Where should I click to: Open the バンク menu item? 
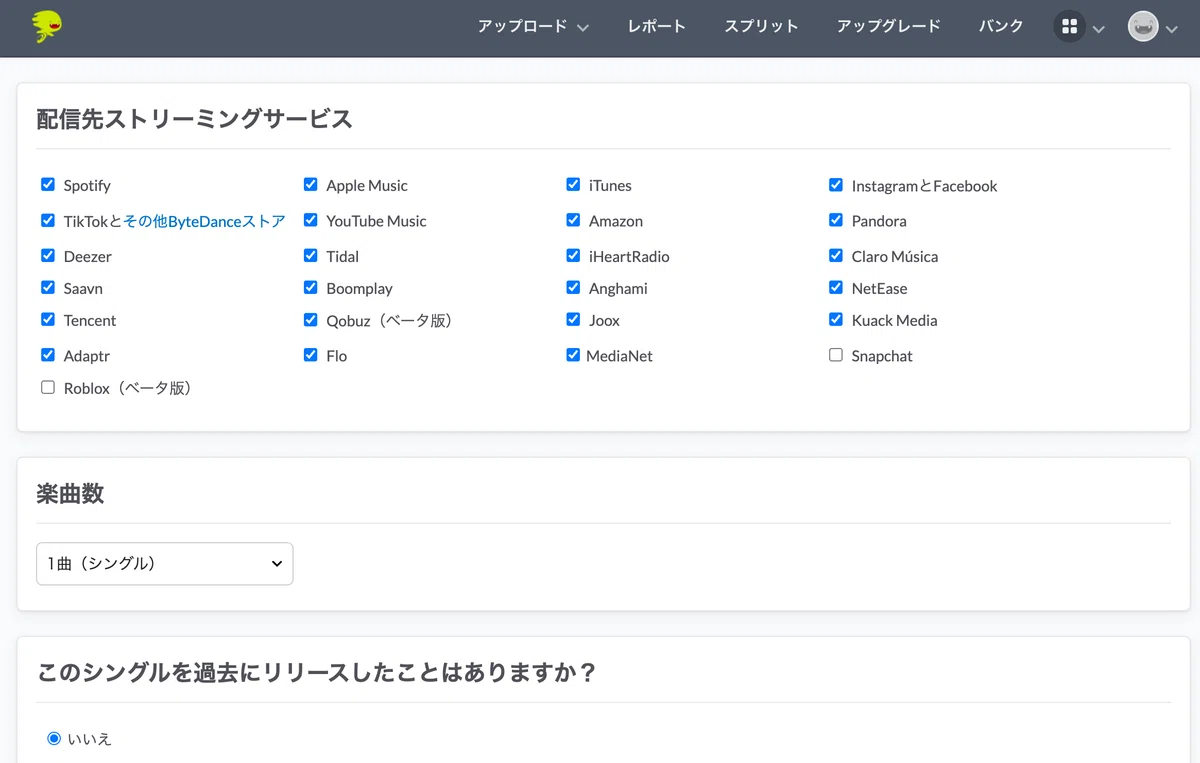pyautogui.click(x=1001, y=27)
